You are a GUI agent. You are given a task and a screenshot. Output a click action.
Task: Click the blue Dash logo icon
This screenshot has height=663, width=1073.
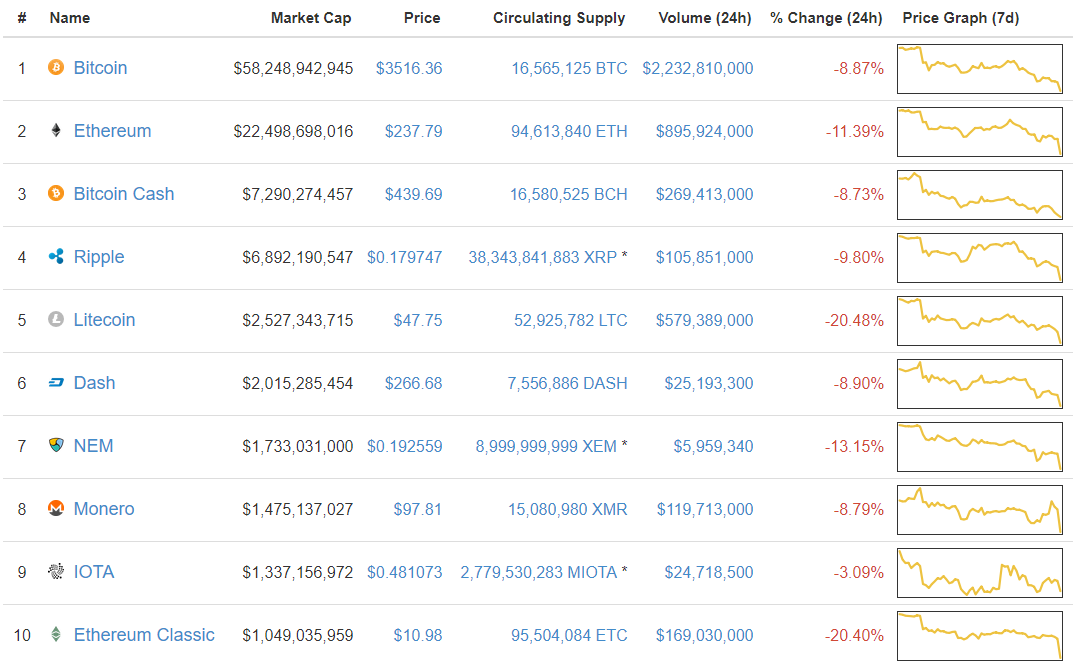click(56, 383)
